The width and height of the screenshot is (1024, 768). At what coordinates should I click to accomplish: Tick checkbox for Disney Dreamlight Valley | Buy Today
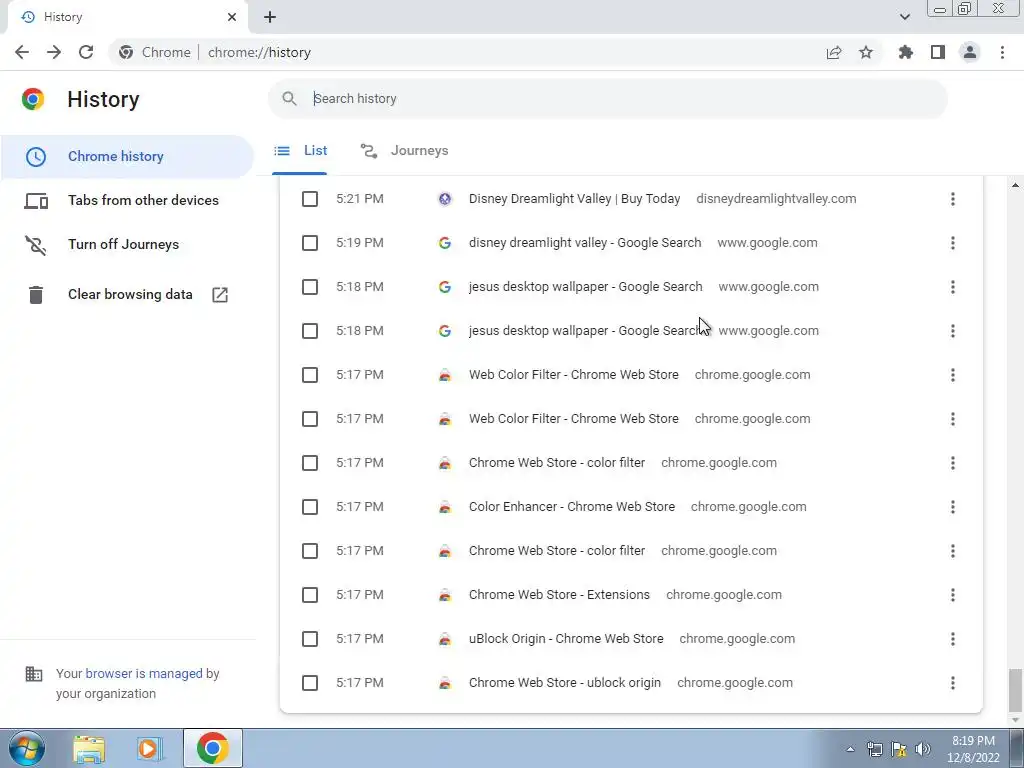click(x=310, y=199)
